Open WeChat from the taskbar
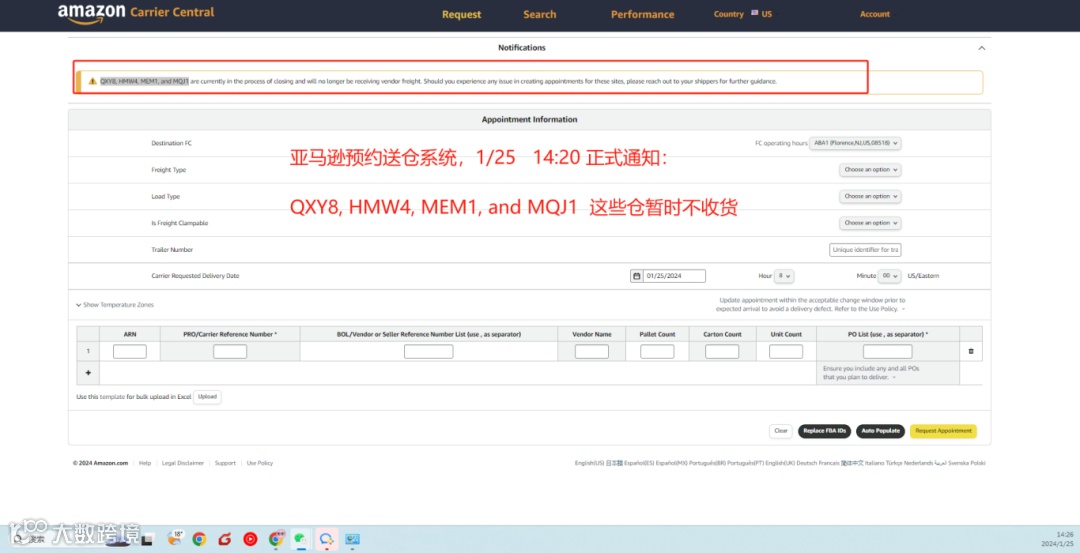 pyautogui.click(x=301, y=539)
